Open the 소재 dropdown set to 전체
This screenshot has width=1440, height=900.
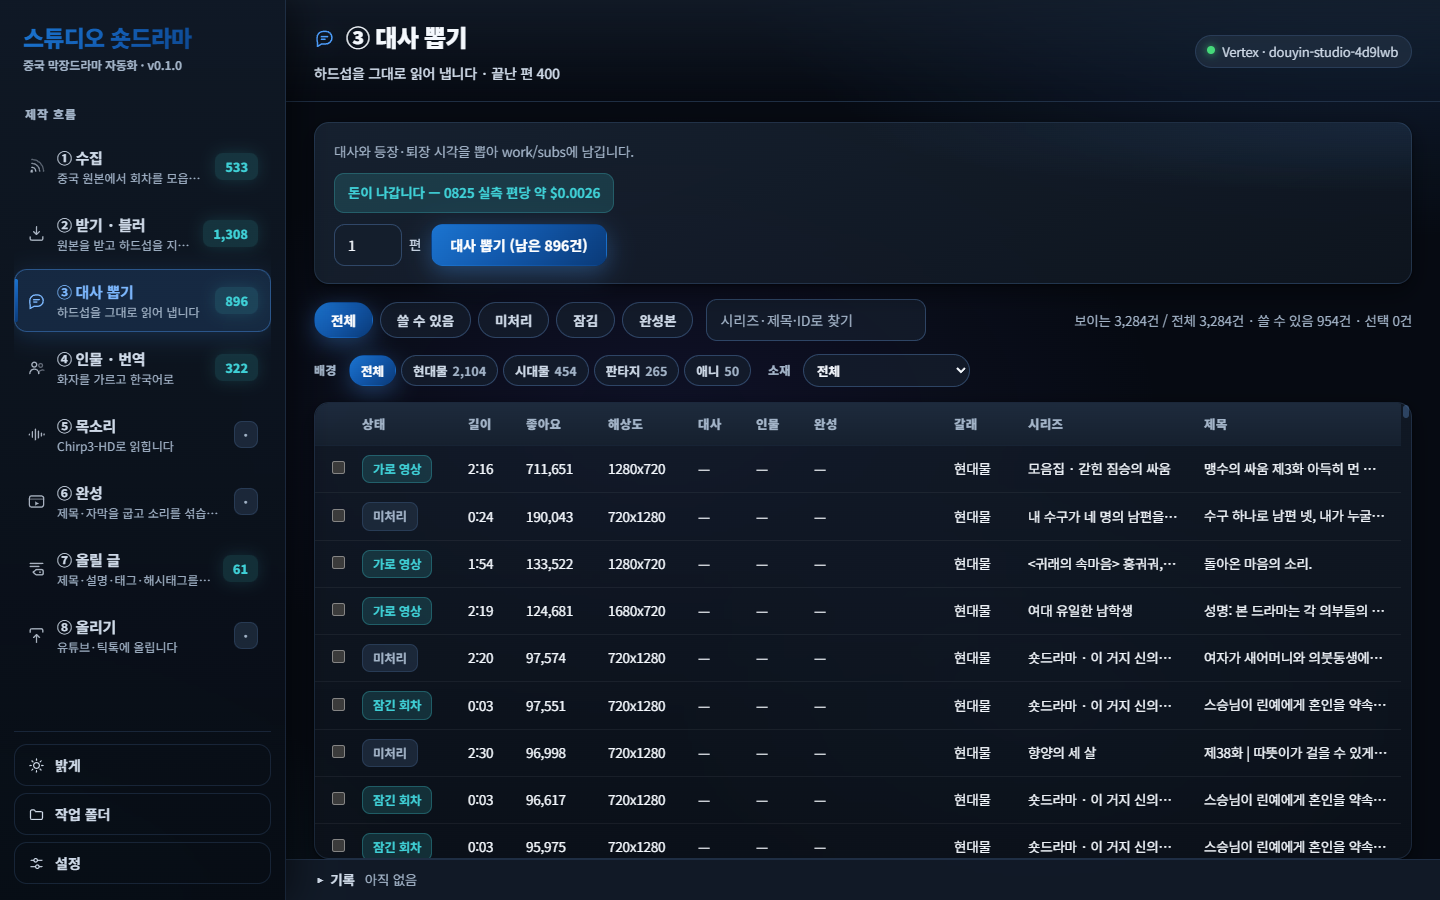click(x=886, y=371)
